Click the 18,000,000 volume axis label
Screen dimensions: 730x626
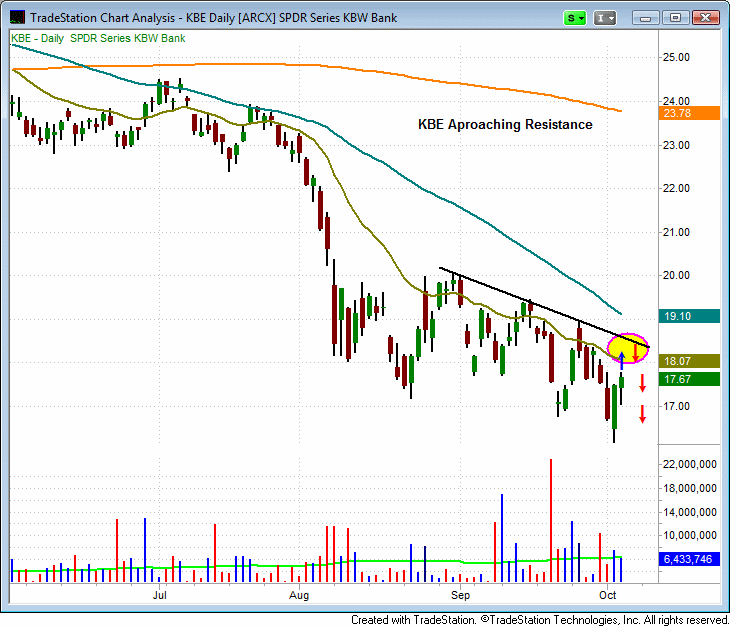click(x=689, y=488)
